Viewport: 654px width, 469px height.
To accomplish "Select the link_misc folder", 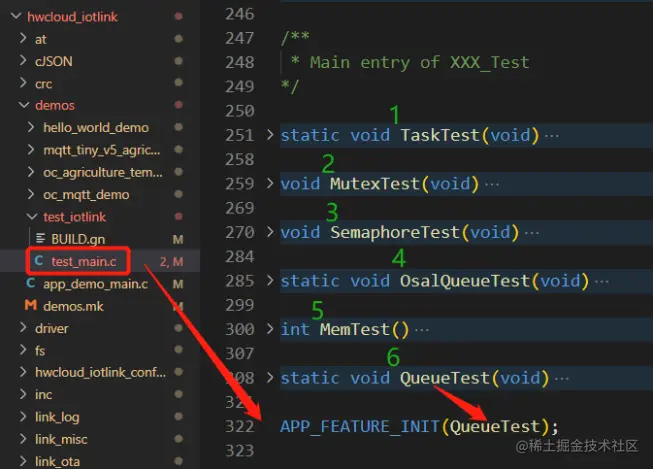I will 61,439.
